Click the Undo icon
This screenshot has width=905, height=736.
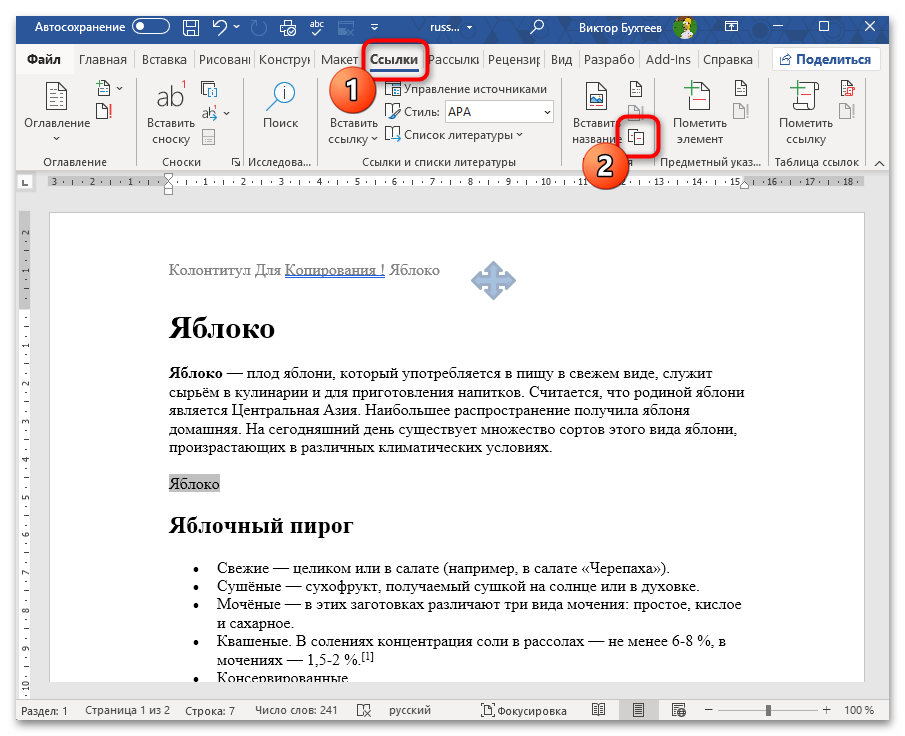[x=219, y=27]
